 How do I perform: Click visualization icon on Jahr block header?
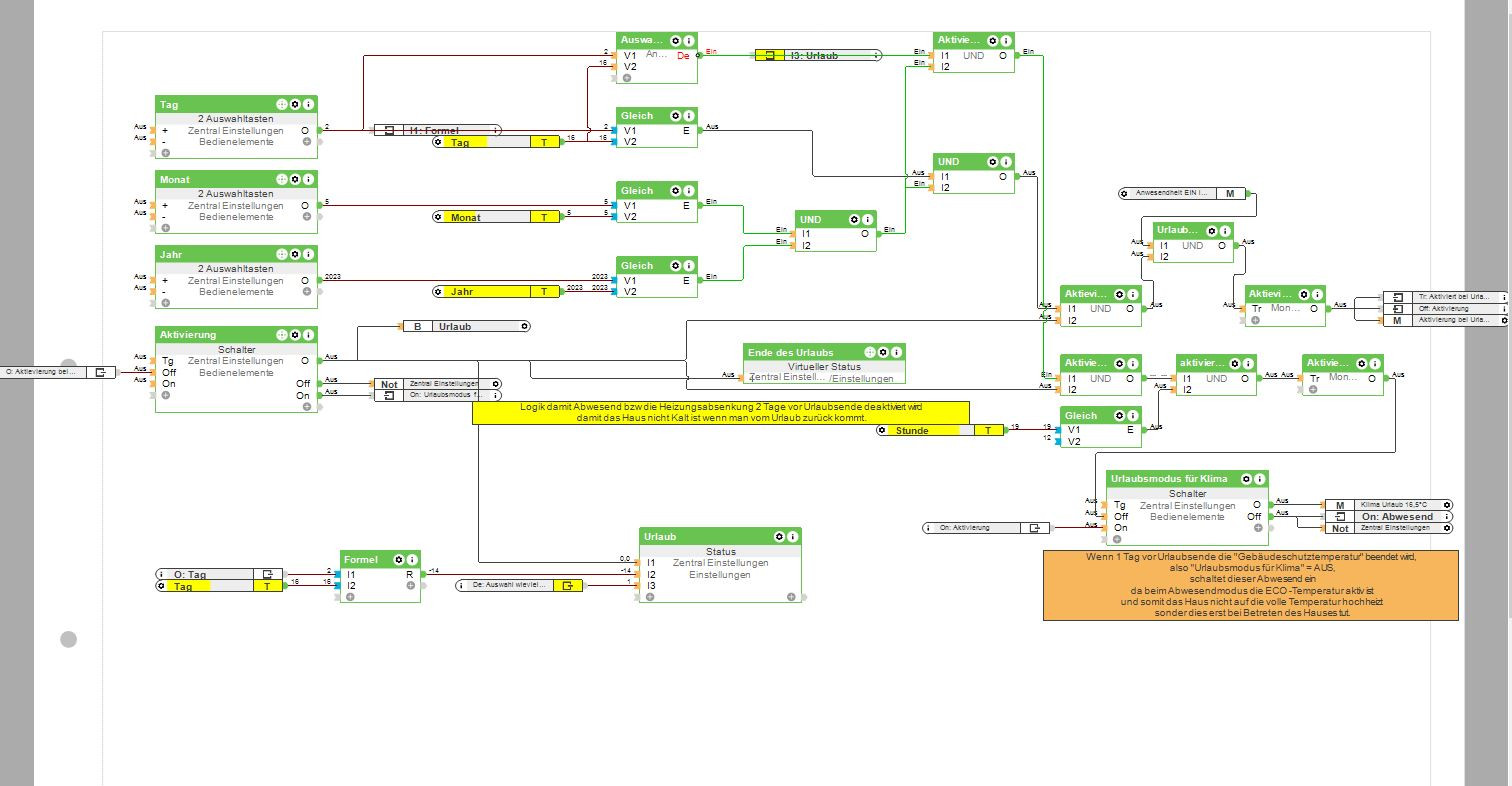[x=281, y=254]
